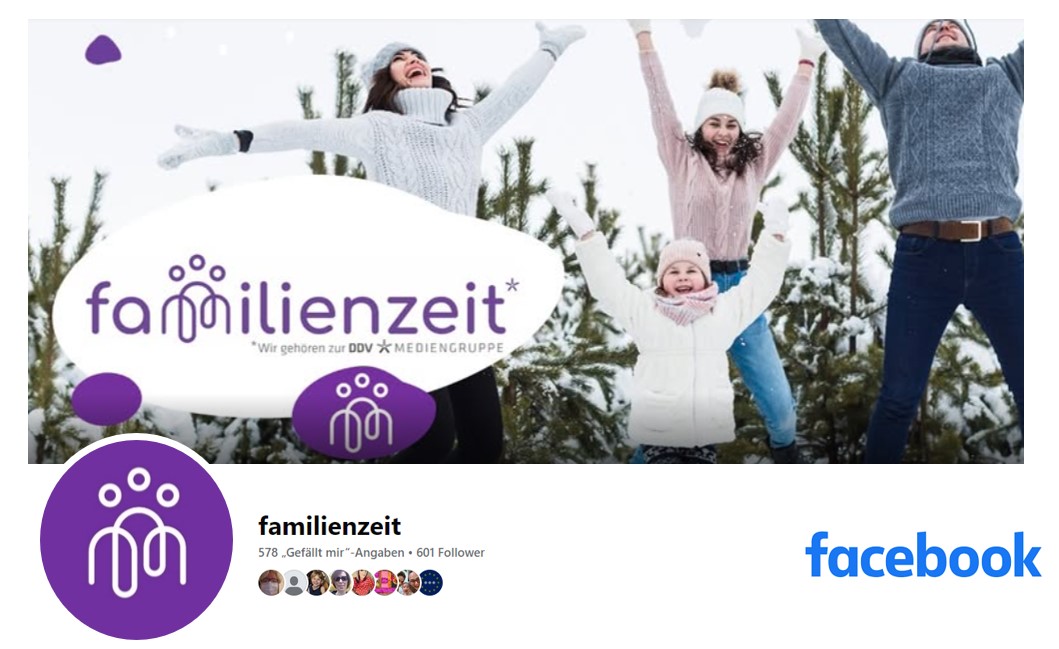This screenshot has height=649, width=1059.
Task: Open the dark blue starred follower avatar
Action: coord(431,583)
